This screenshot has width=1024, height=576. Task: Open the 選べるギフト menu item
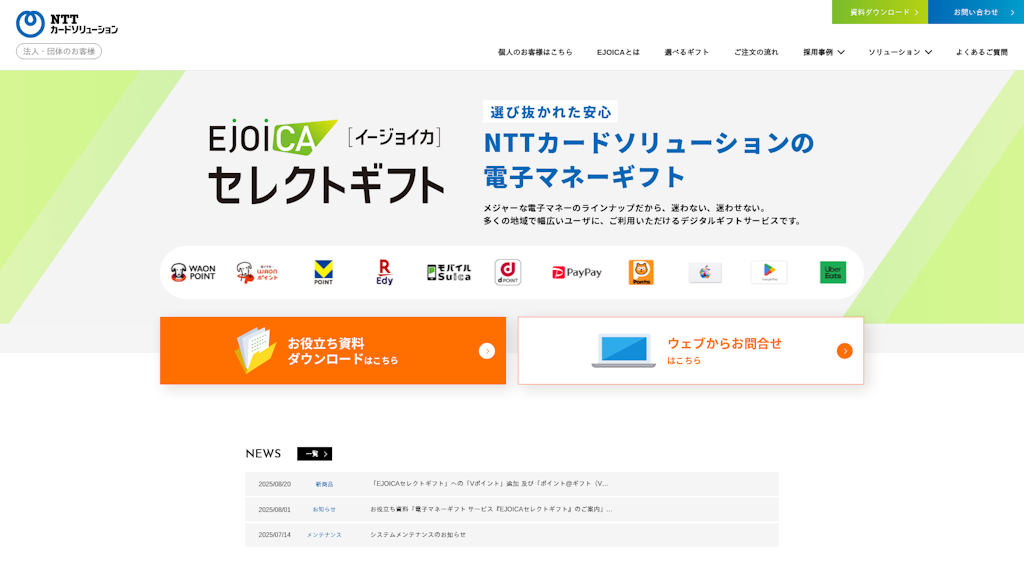tap(686, 52)
